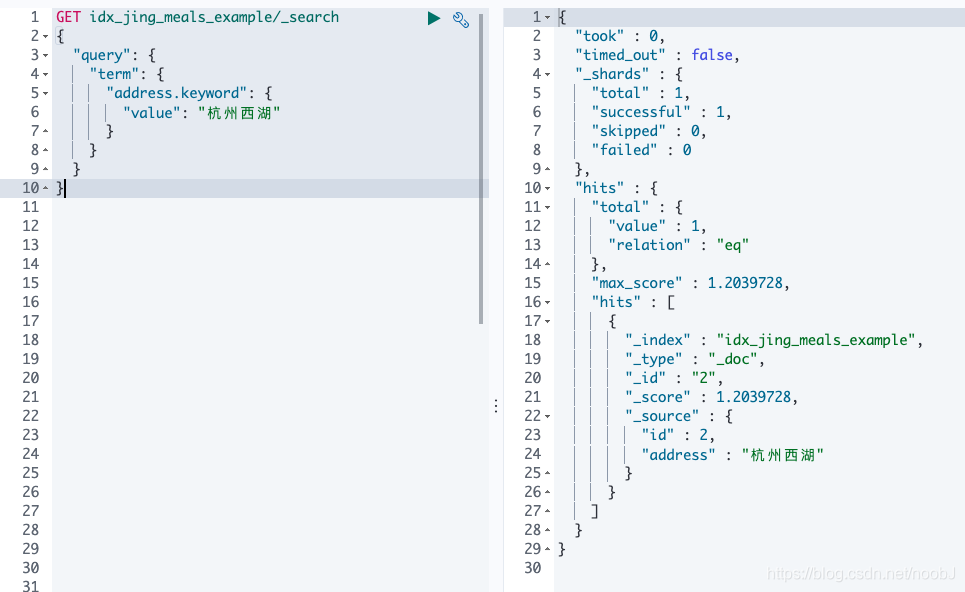Click the "address" 杭州西湖 line in response
This screenshot has height=592, width=965.
pyautogui.click(x=732, y=455)
